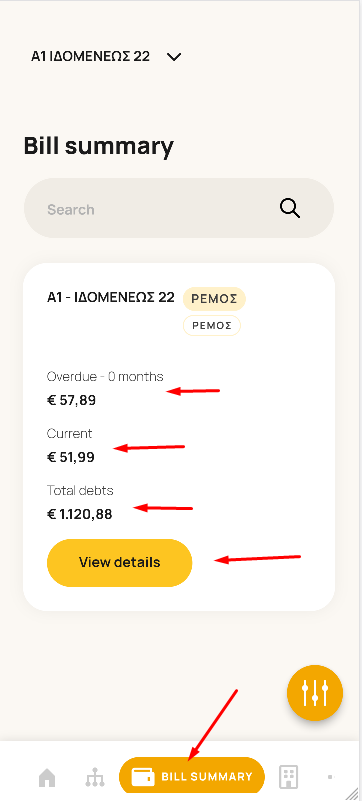Open the A1 ΙΔΟΜΕΝΕΩΣ 22 property selector
The image size is (362, 801).
(106, 56)
